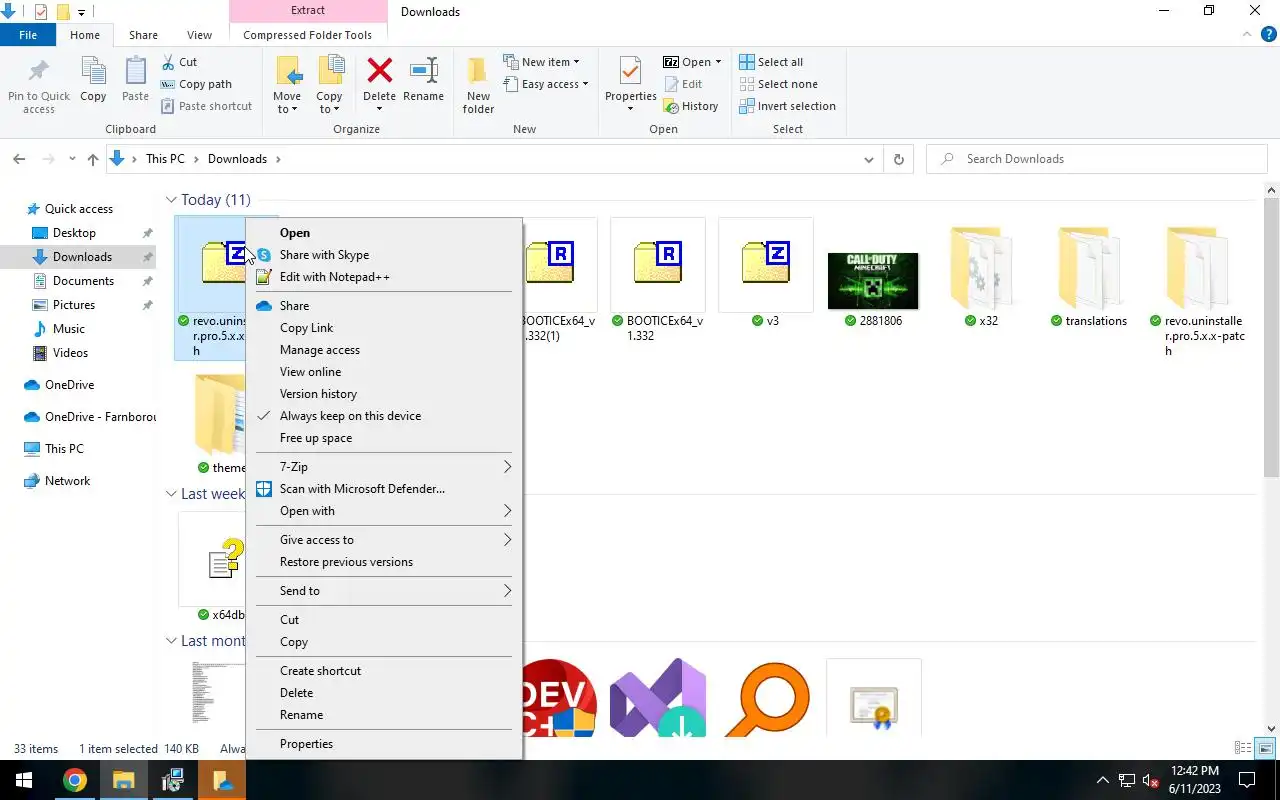The height and width of the screenshot is (800, 1280).
Task: Open the New item dropdown
Action: point(541,62)
